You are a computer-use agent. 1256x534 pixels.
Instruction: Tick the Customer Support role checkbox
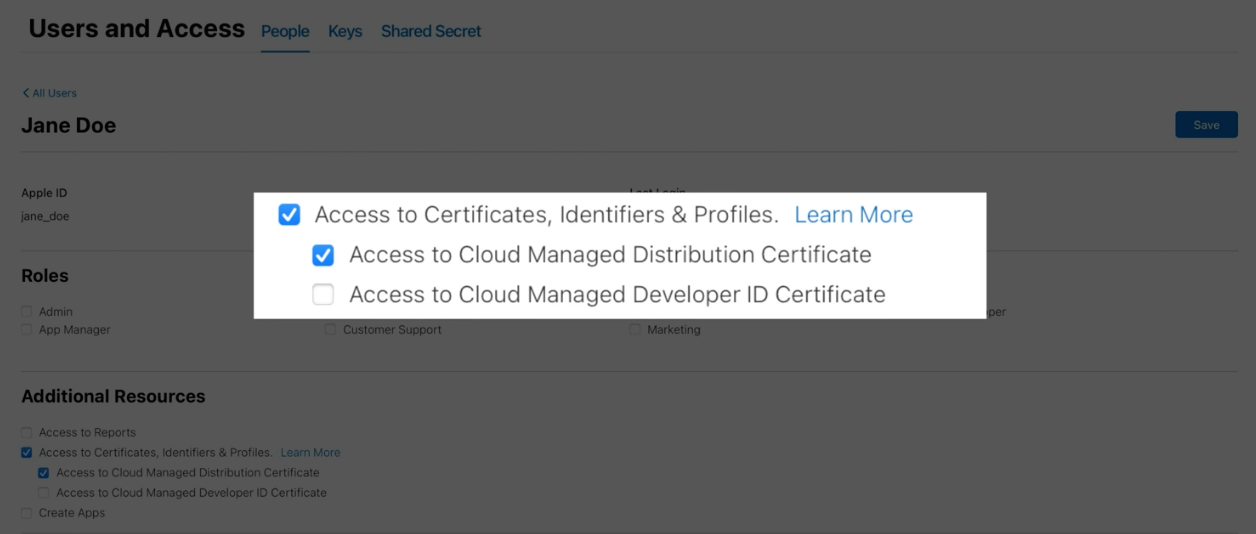point(330,330)
